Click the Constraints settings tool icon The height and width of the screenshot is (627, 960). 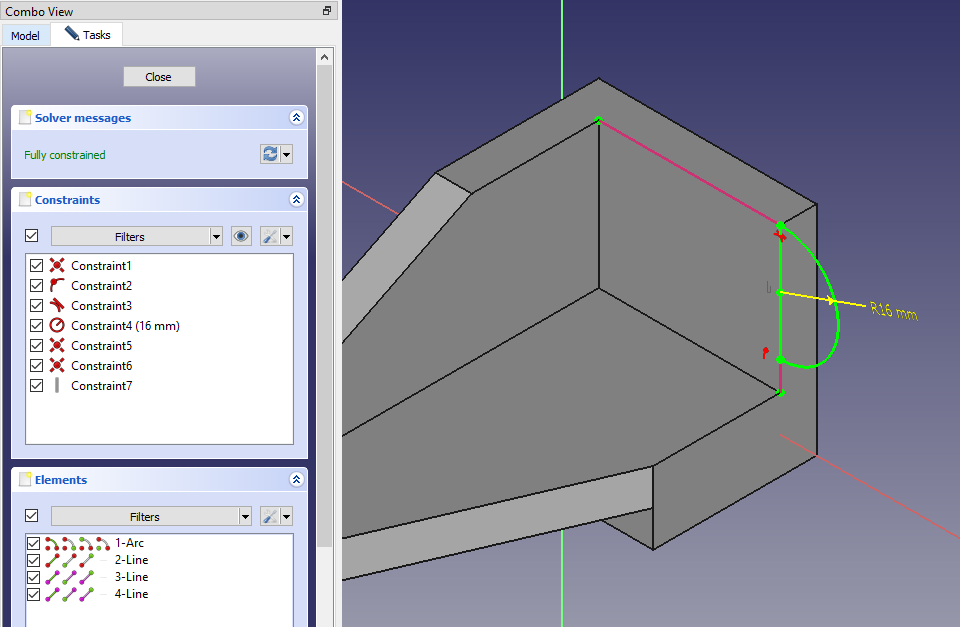pyautogui.click(x=269, y=237)
